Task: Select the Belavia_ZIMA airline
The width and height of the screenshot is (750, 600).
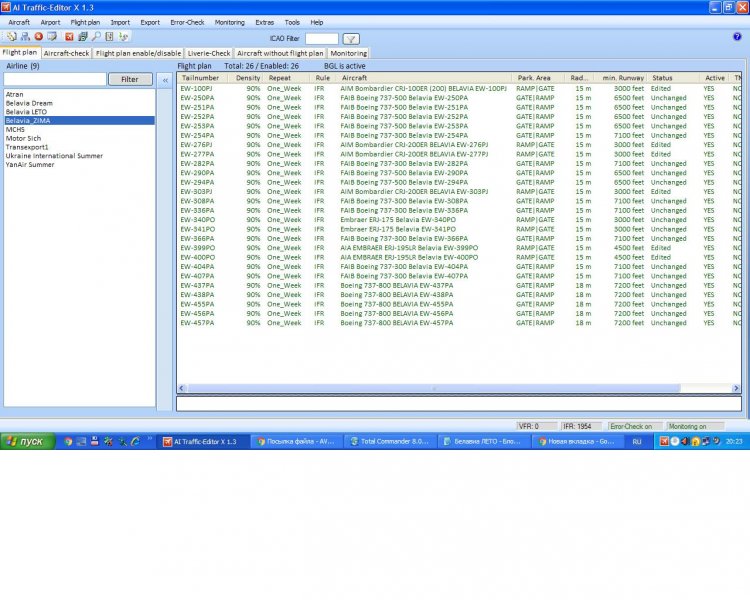Action: [79, 121]
